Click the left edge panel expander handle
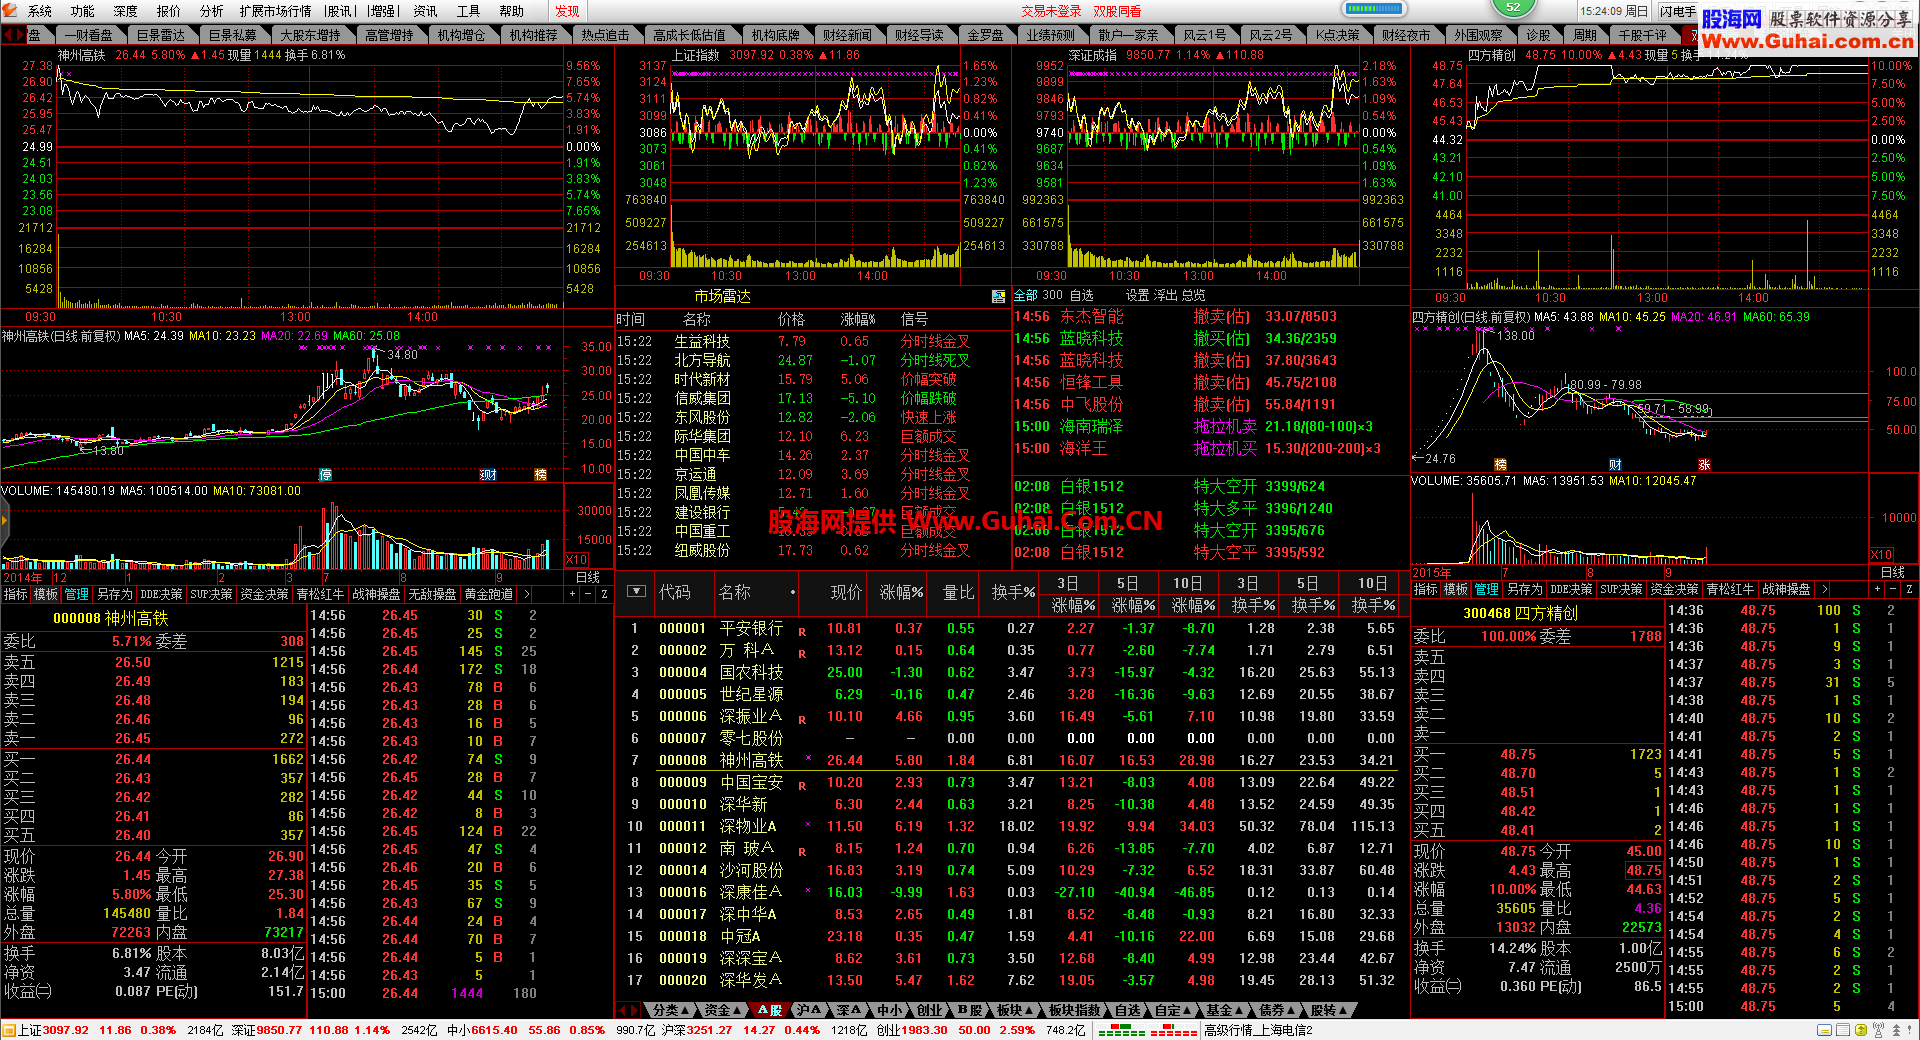Screen dimensions: 1920x1040 [4, 520]
